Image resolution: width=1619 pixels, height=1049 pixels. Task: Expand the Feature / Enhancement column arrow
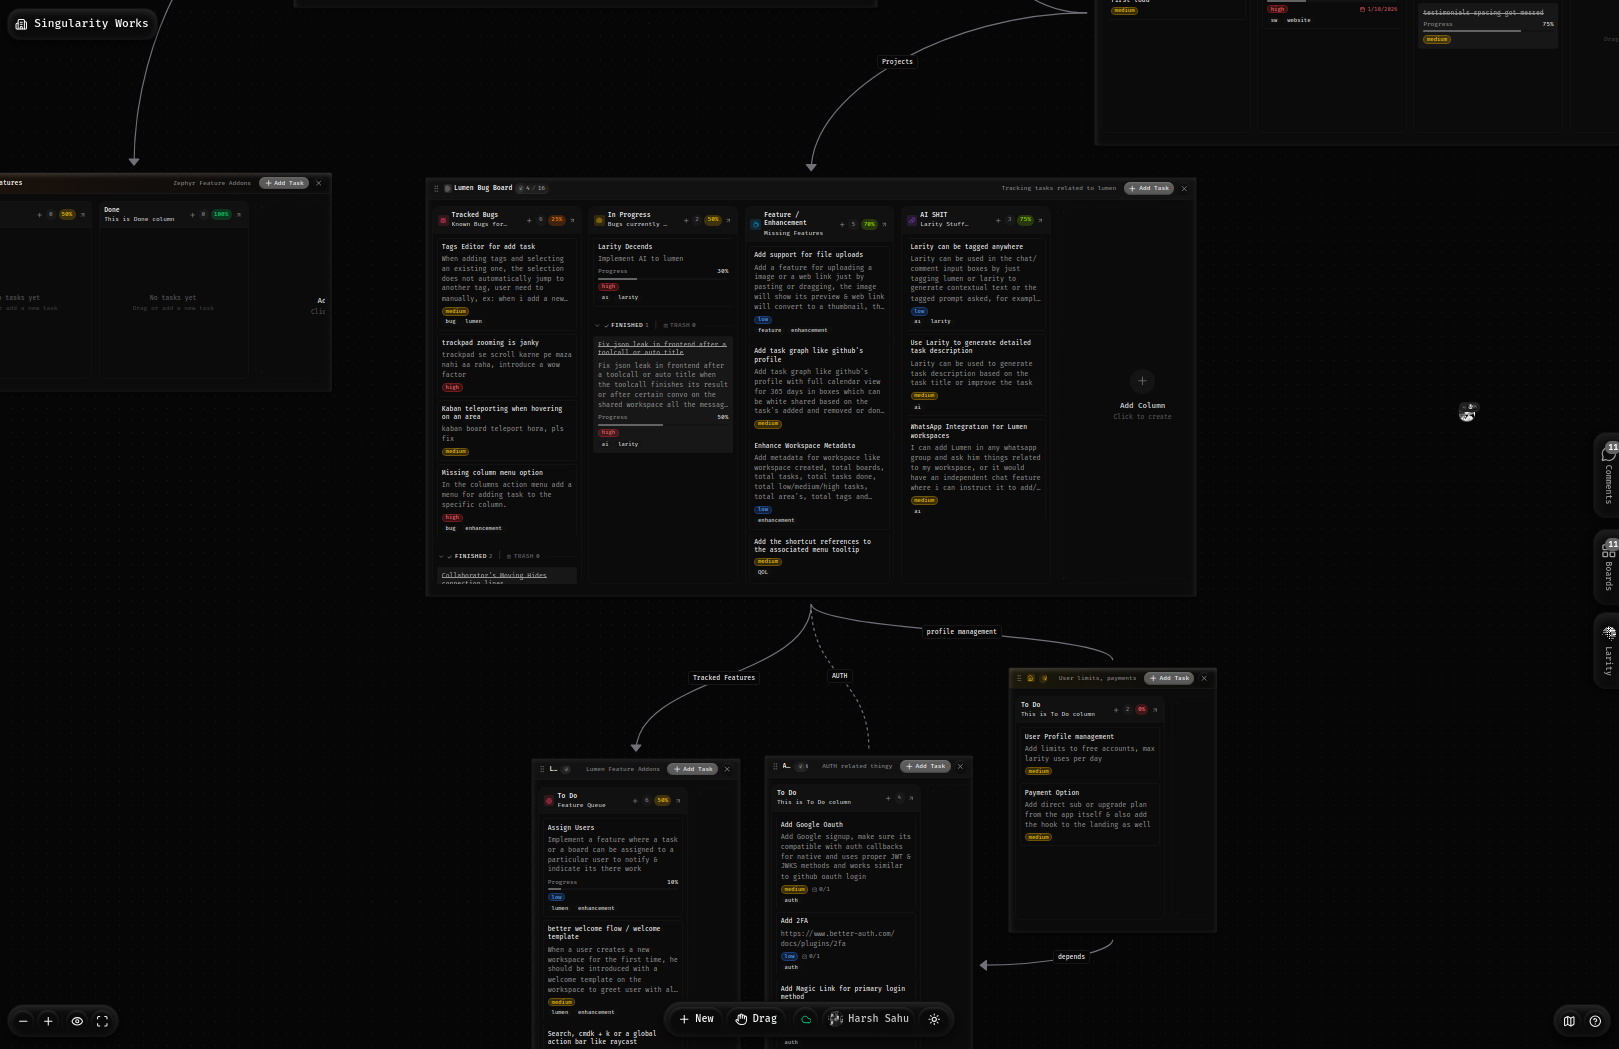pyautogui.click(x=884, y=224)
